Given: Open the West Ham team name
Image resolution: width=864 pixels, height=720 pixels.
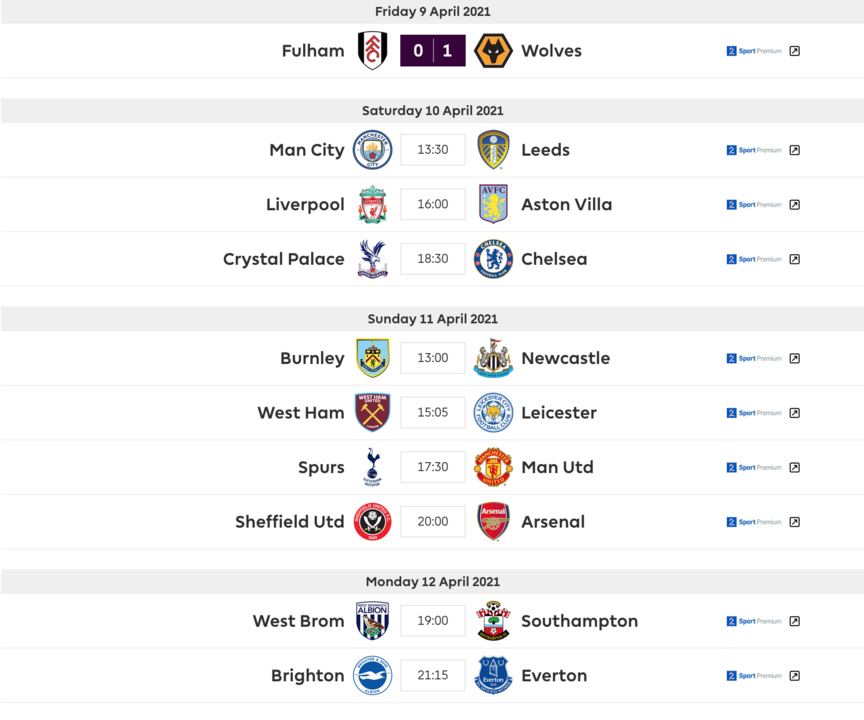Looking at the screenshot, I should click(x=300, y=413).
